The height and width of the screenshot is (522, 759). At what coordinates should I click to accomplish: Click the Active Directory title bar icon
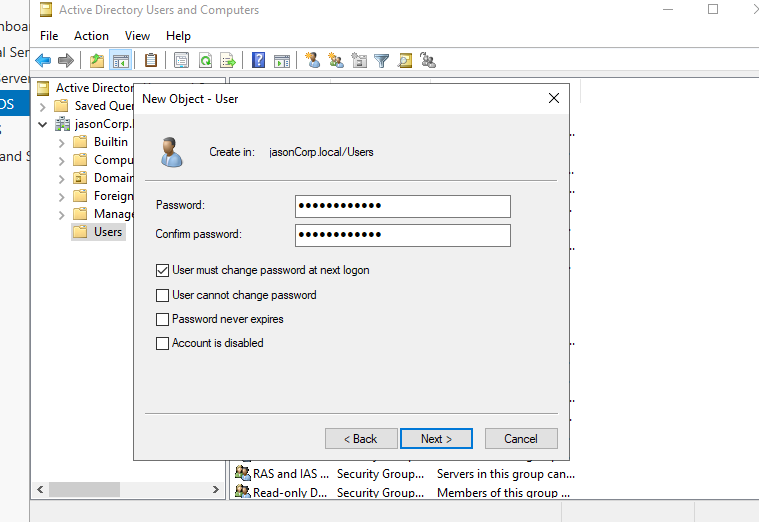pos(46,10)
